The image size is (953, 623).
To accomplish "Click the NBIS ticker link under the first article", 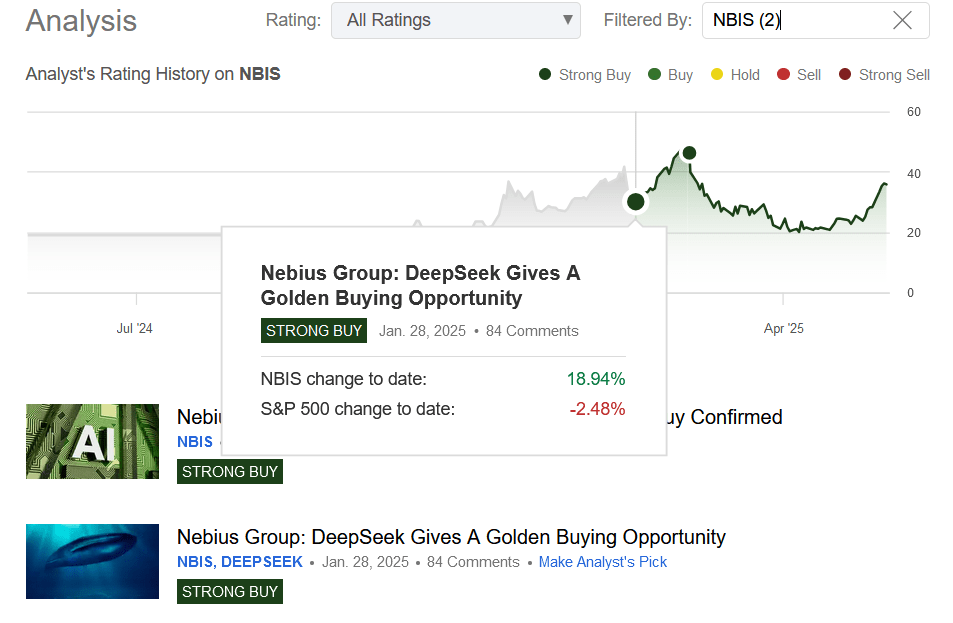I will pos(194,442).
